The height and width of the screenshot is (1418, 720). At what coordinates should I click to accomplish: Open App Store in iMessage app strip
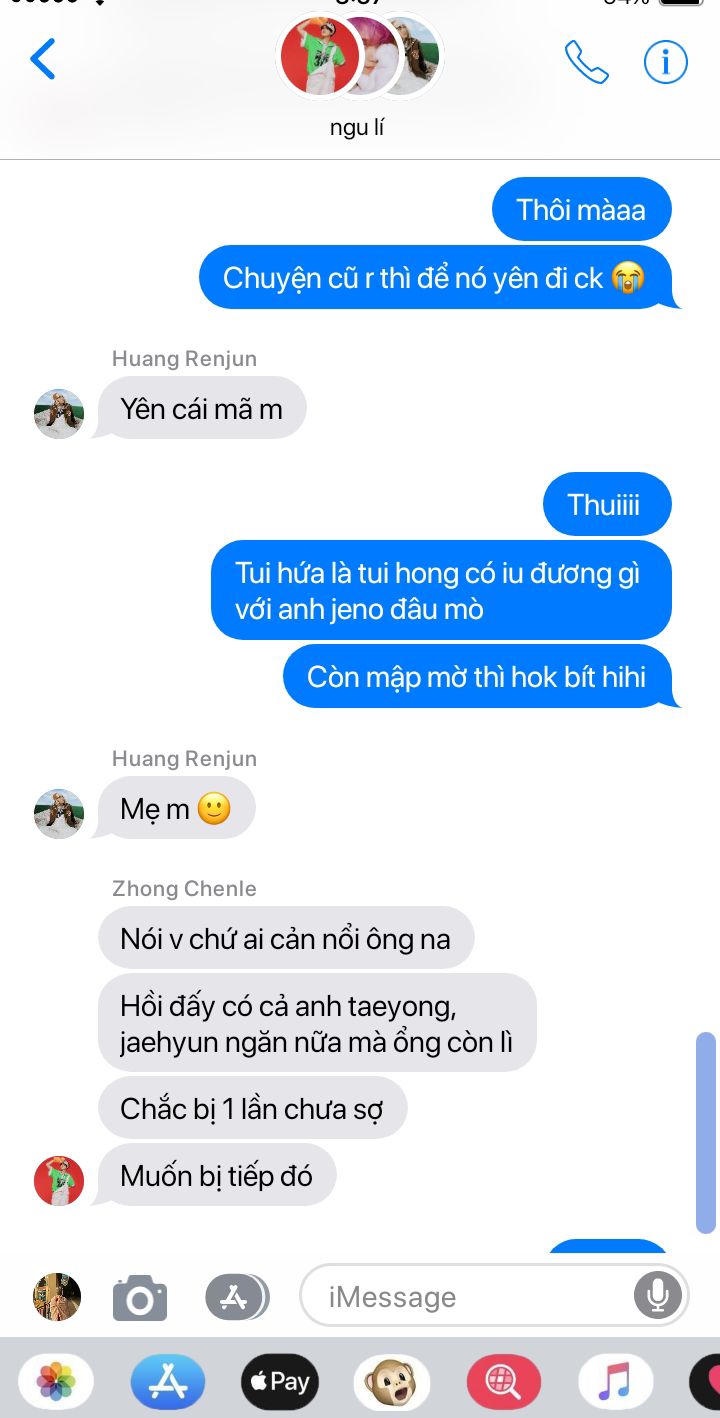coord(168,1382)
